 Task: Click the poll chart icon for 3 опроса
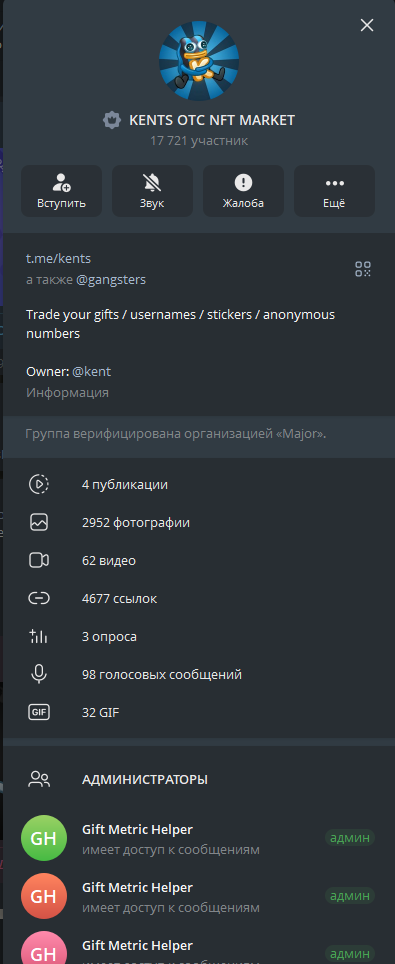39,636
